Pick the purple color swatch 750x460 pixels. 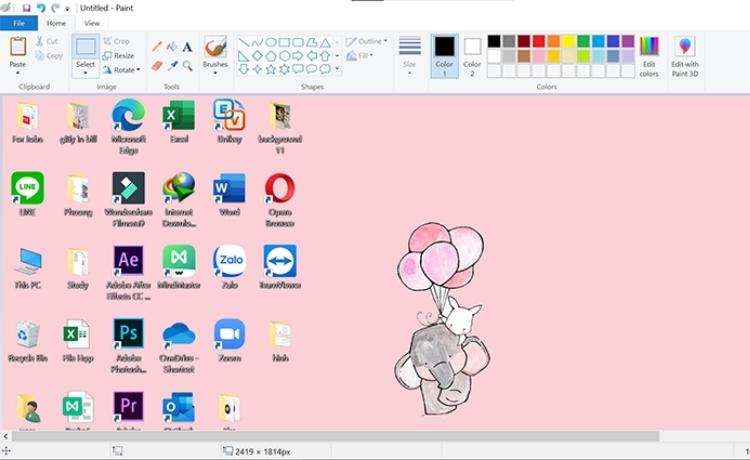[x=628, y=41]
